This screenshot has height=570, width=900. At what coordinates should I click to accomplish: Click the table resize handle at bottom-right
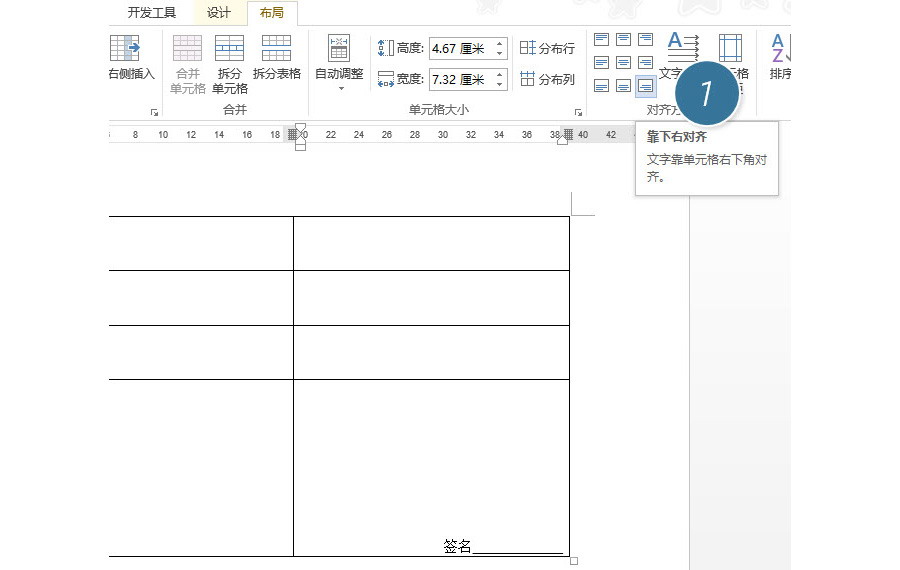coord(573,561)
